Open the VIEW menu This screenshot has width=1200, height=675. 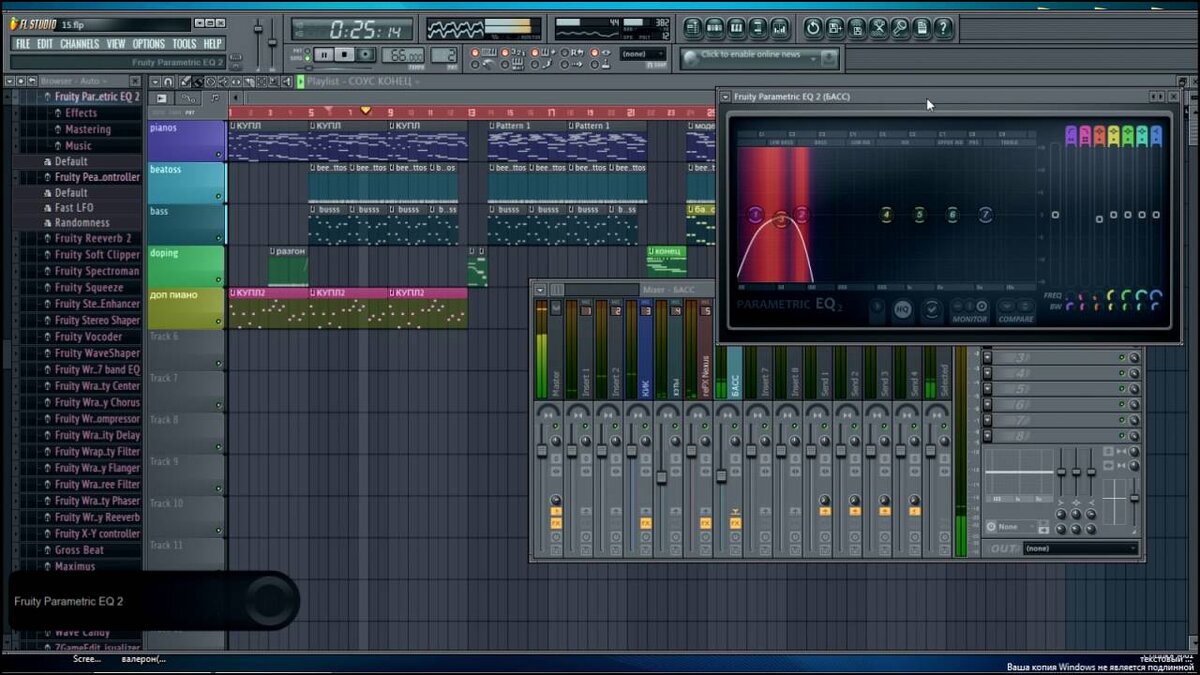(116, 44)
